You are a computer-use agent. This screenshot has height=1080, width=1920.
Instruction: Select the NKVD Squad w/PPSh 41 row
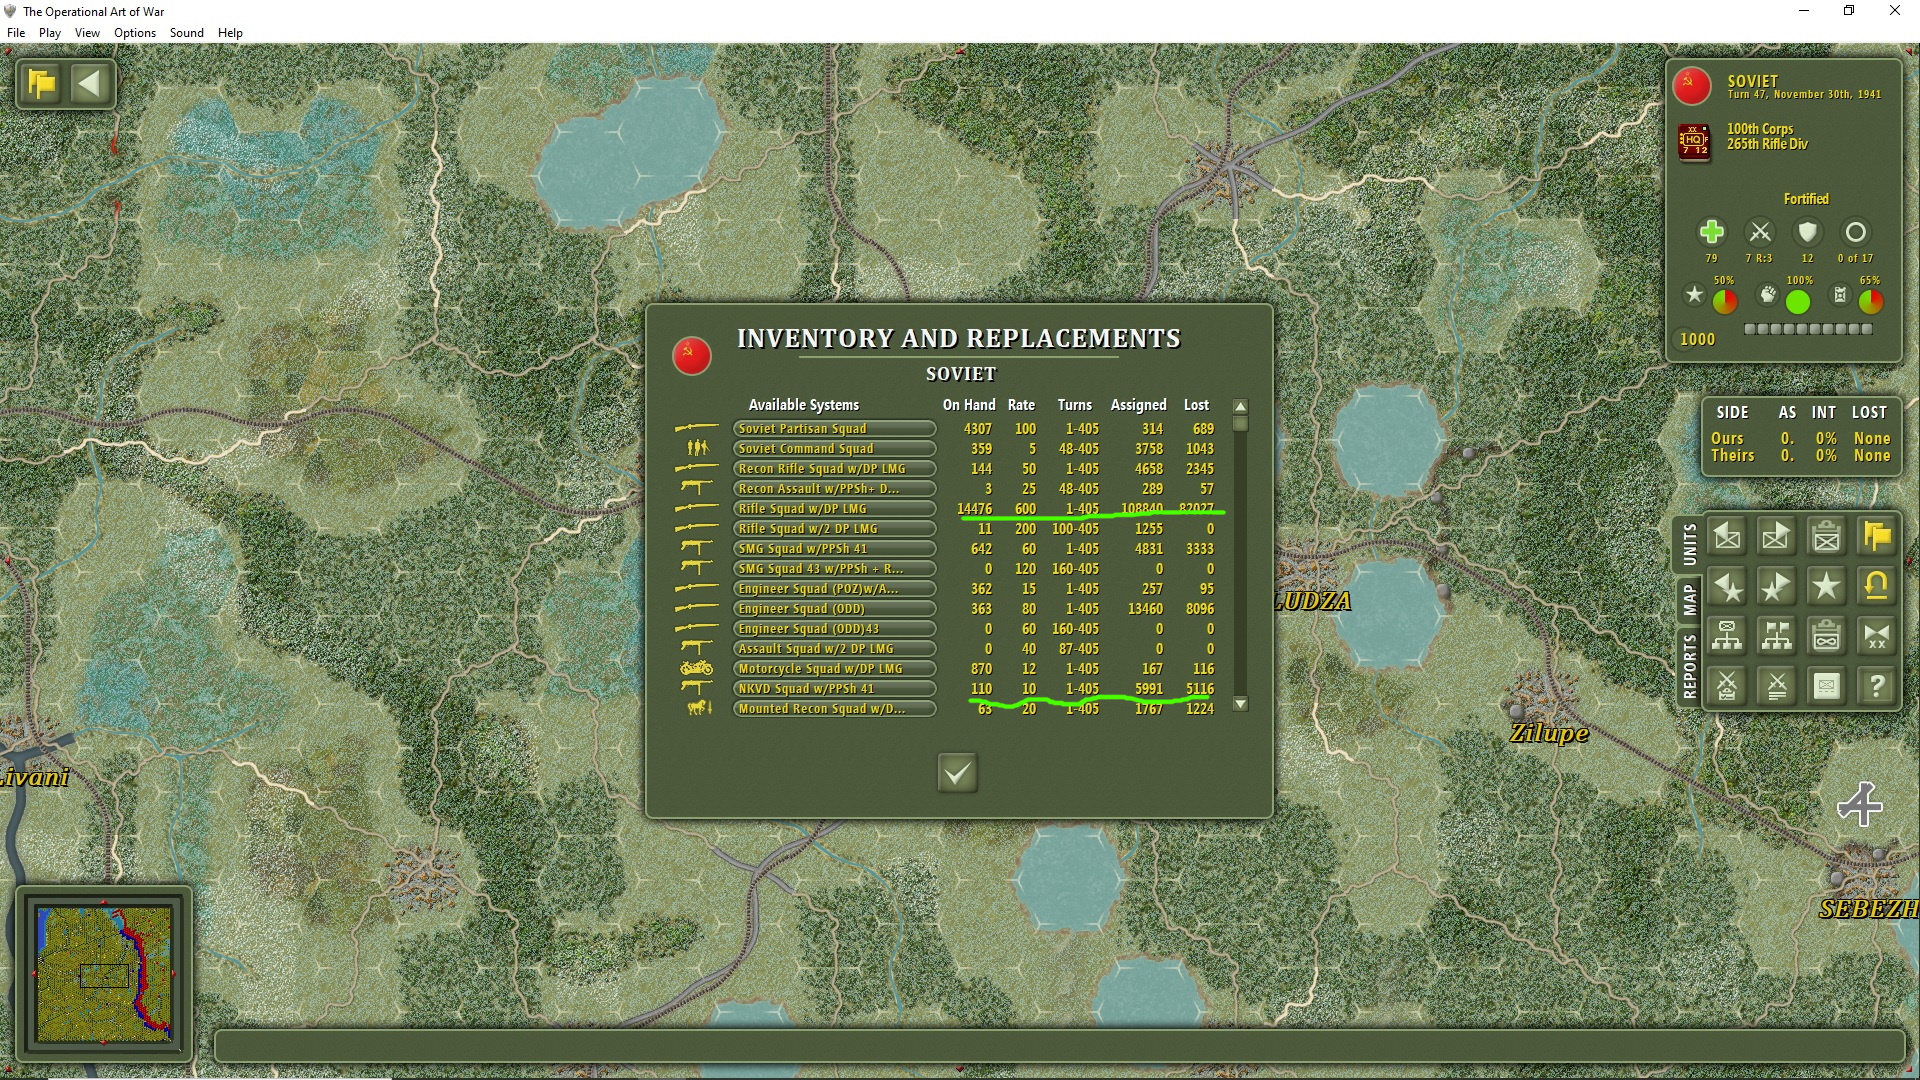[x=834, y=689]
